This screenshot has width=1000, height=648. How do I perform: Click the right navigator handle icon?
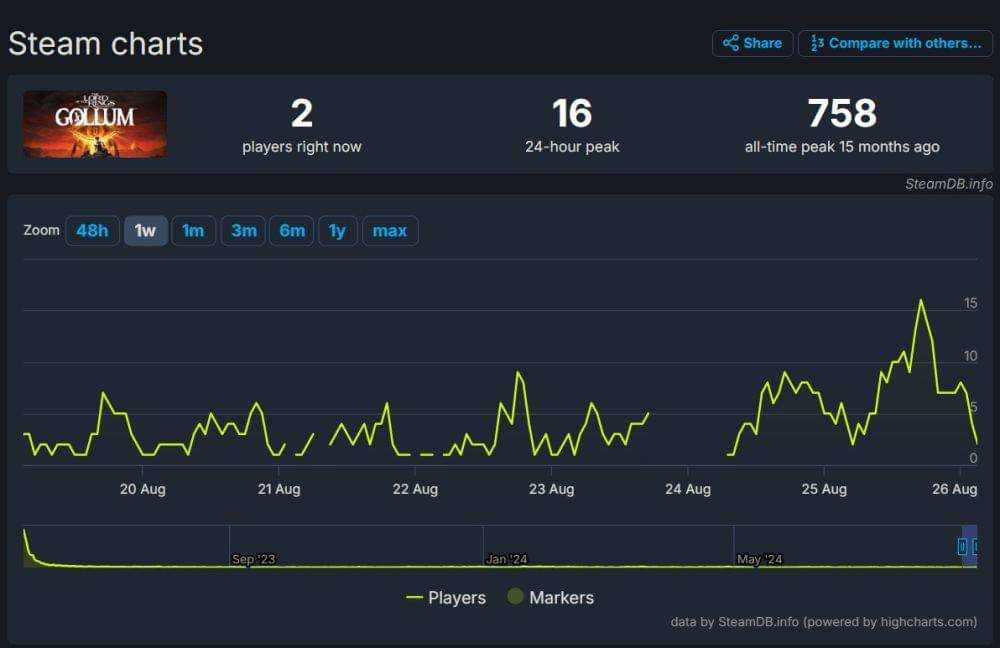click(x=977, y=548)
